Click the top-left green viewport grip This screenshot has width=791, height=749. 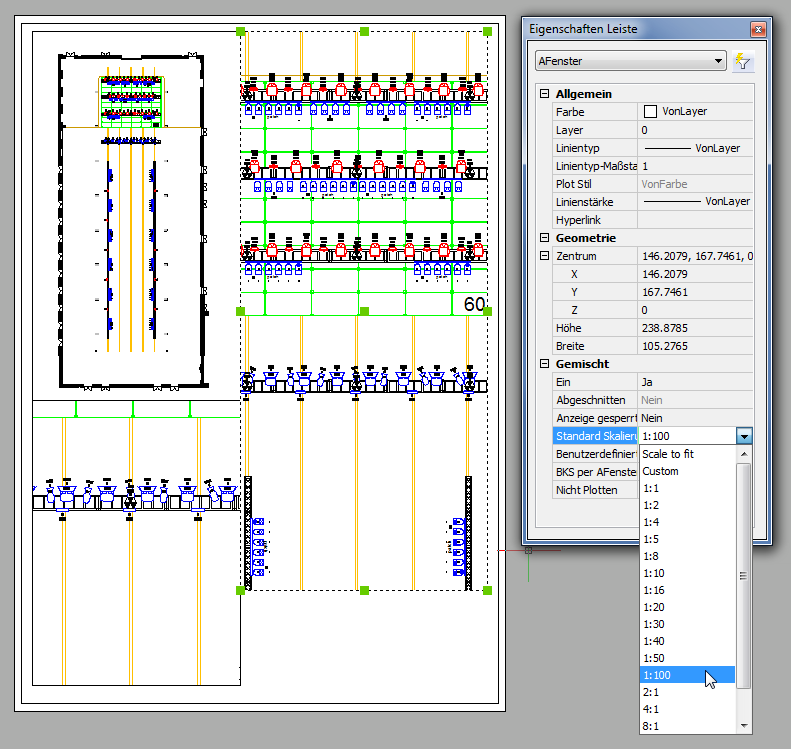[241, 32]
